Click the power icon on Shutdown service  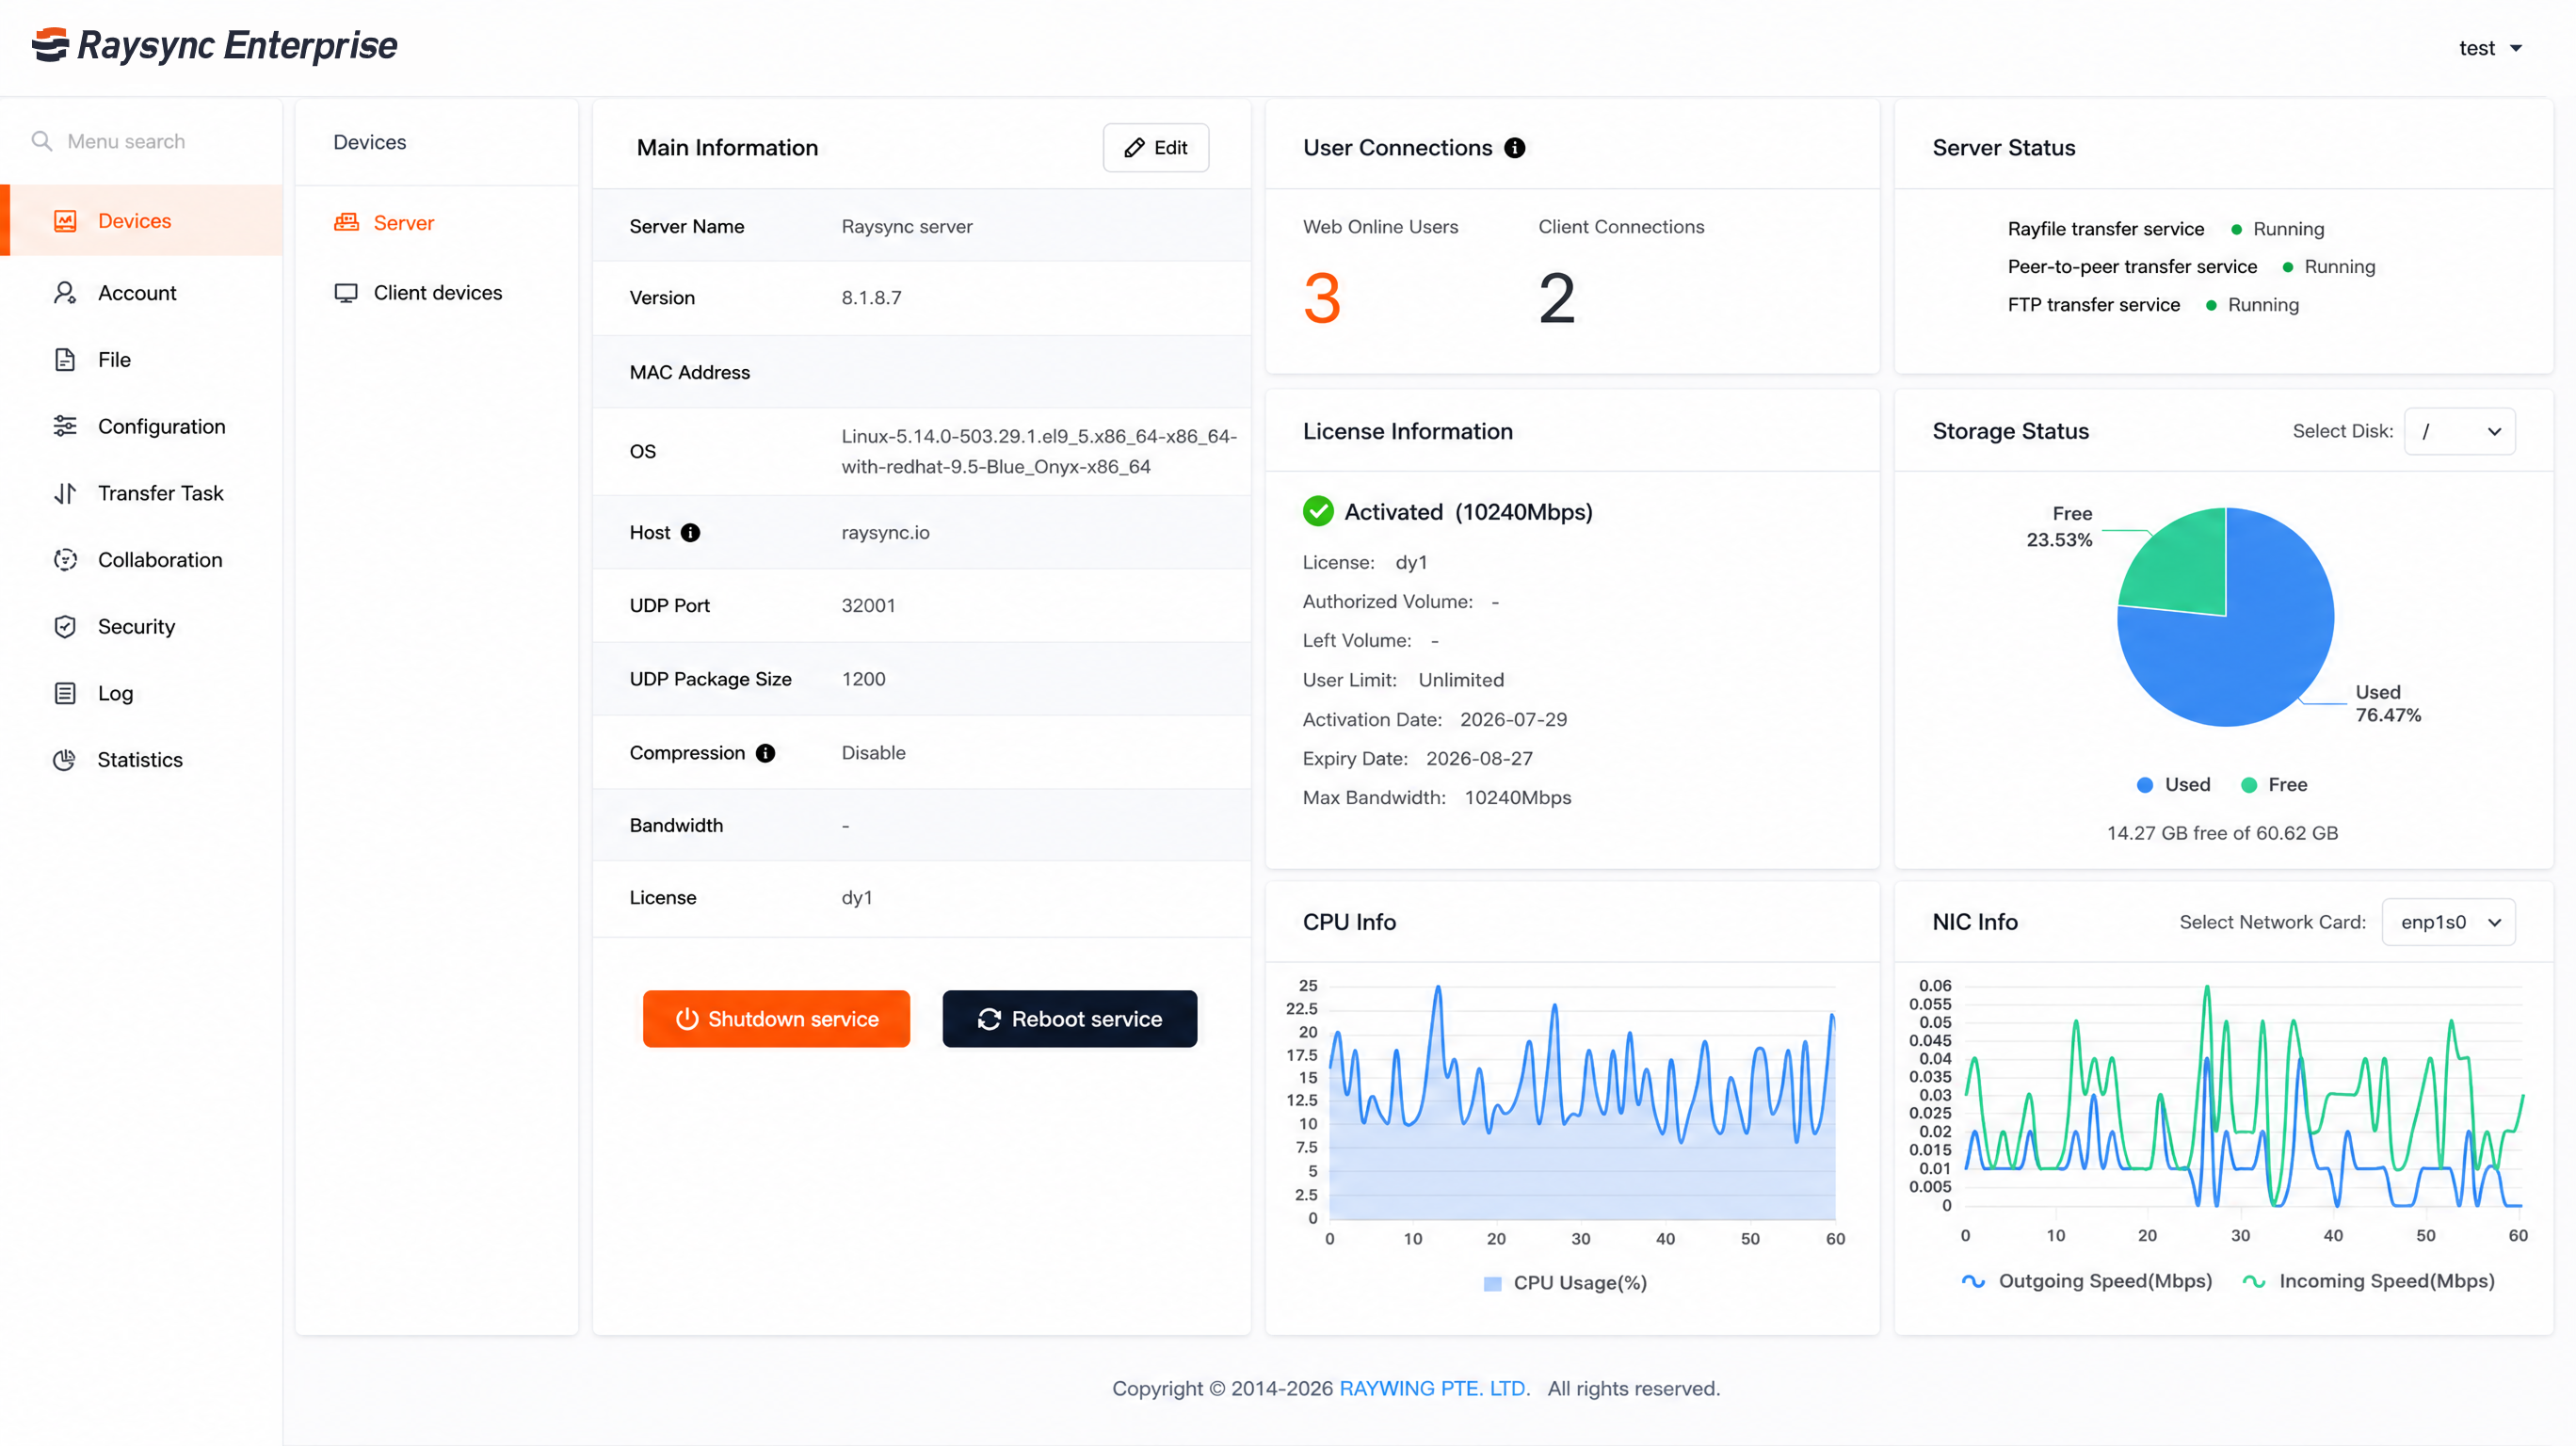pyautogui.click(x=686, y=1019)
